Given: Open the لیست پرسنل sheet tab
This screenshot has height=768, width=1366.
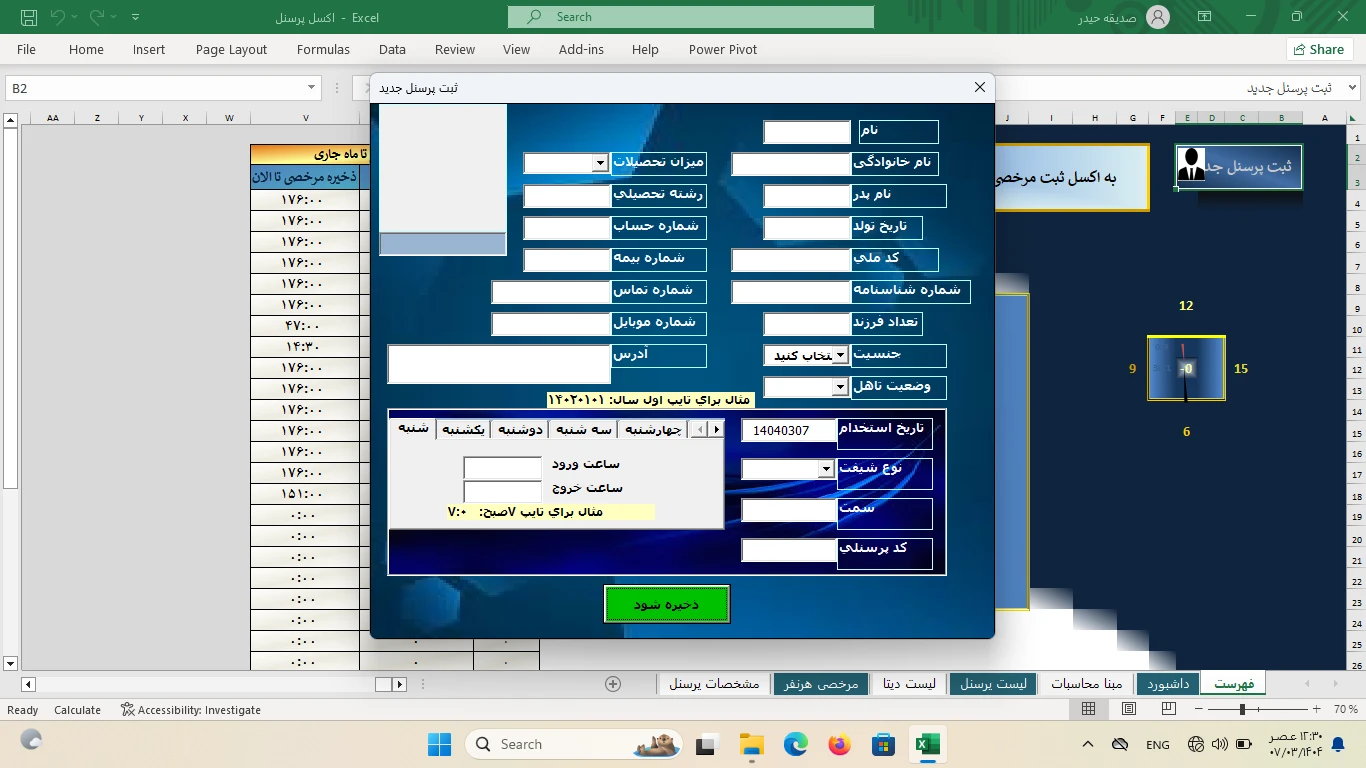Looking at the screenshot, I should point(993,684).
